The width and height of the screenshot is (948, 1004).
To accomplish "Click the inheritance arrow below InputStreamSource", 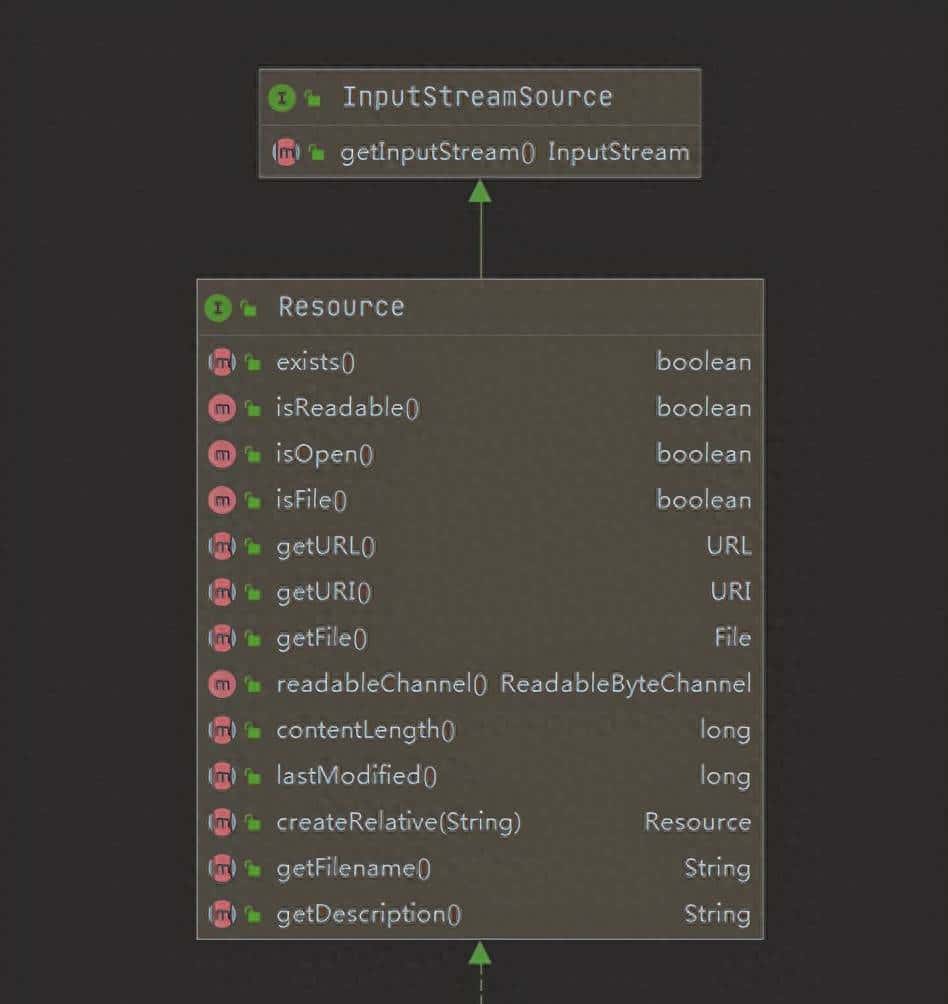I will 480,191.
